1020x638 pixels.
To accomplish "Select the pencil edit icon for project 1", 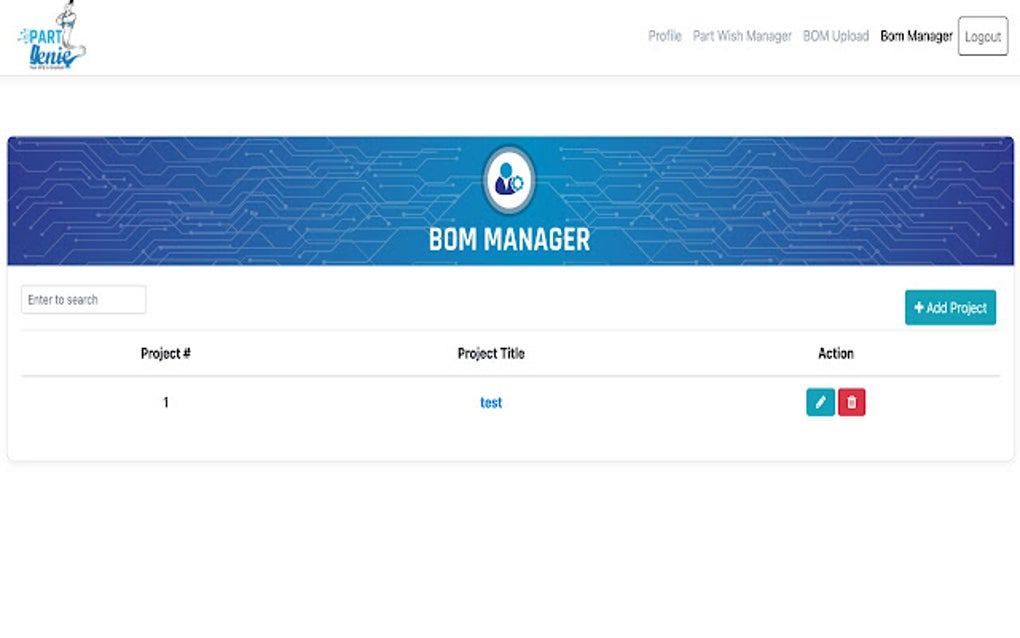I will click(x=819, y=401).
